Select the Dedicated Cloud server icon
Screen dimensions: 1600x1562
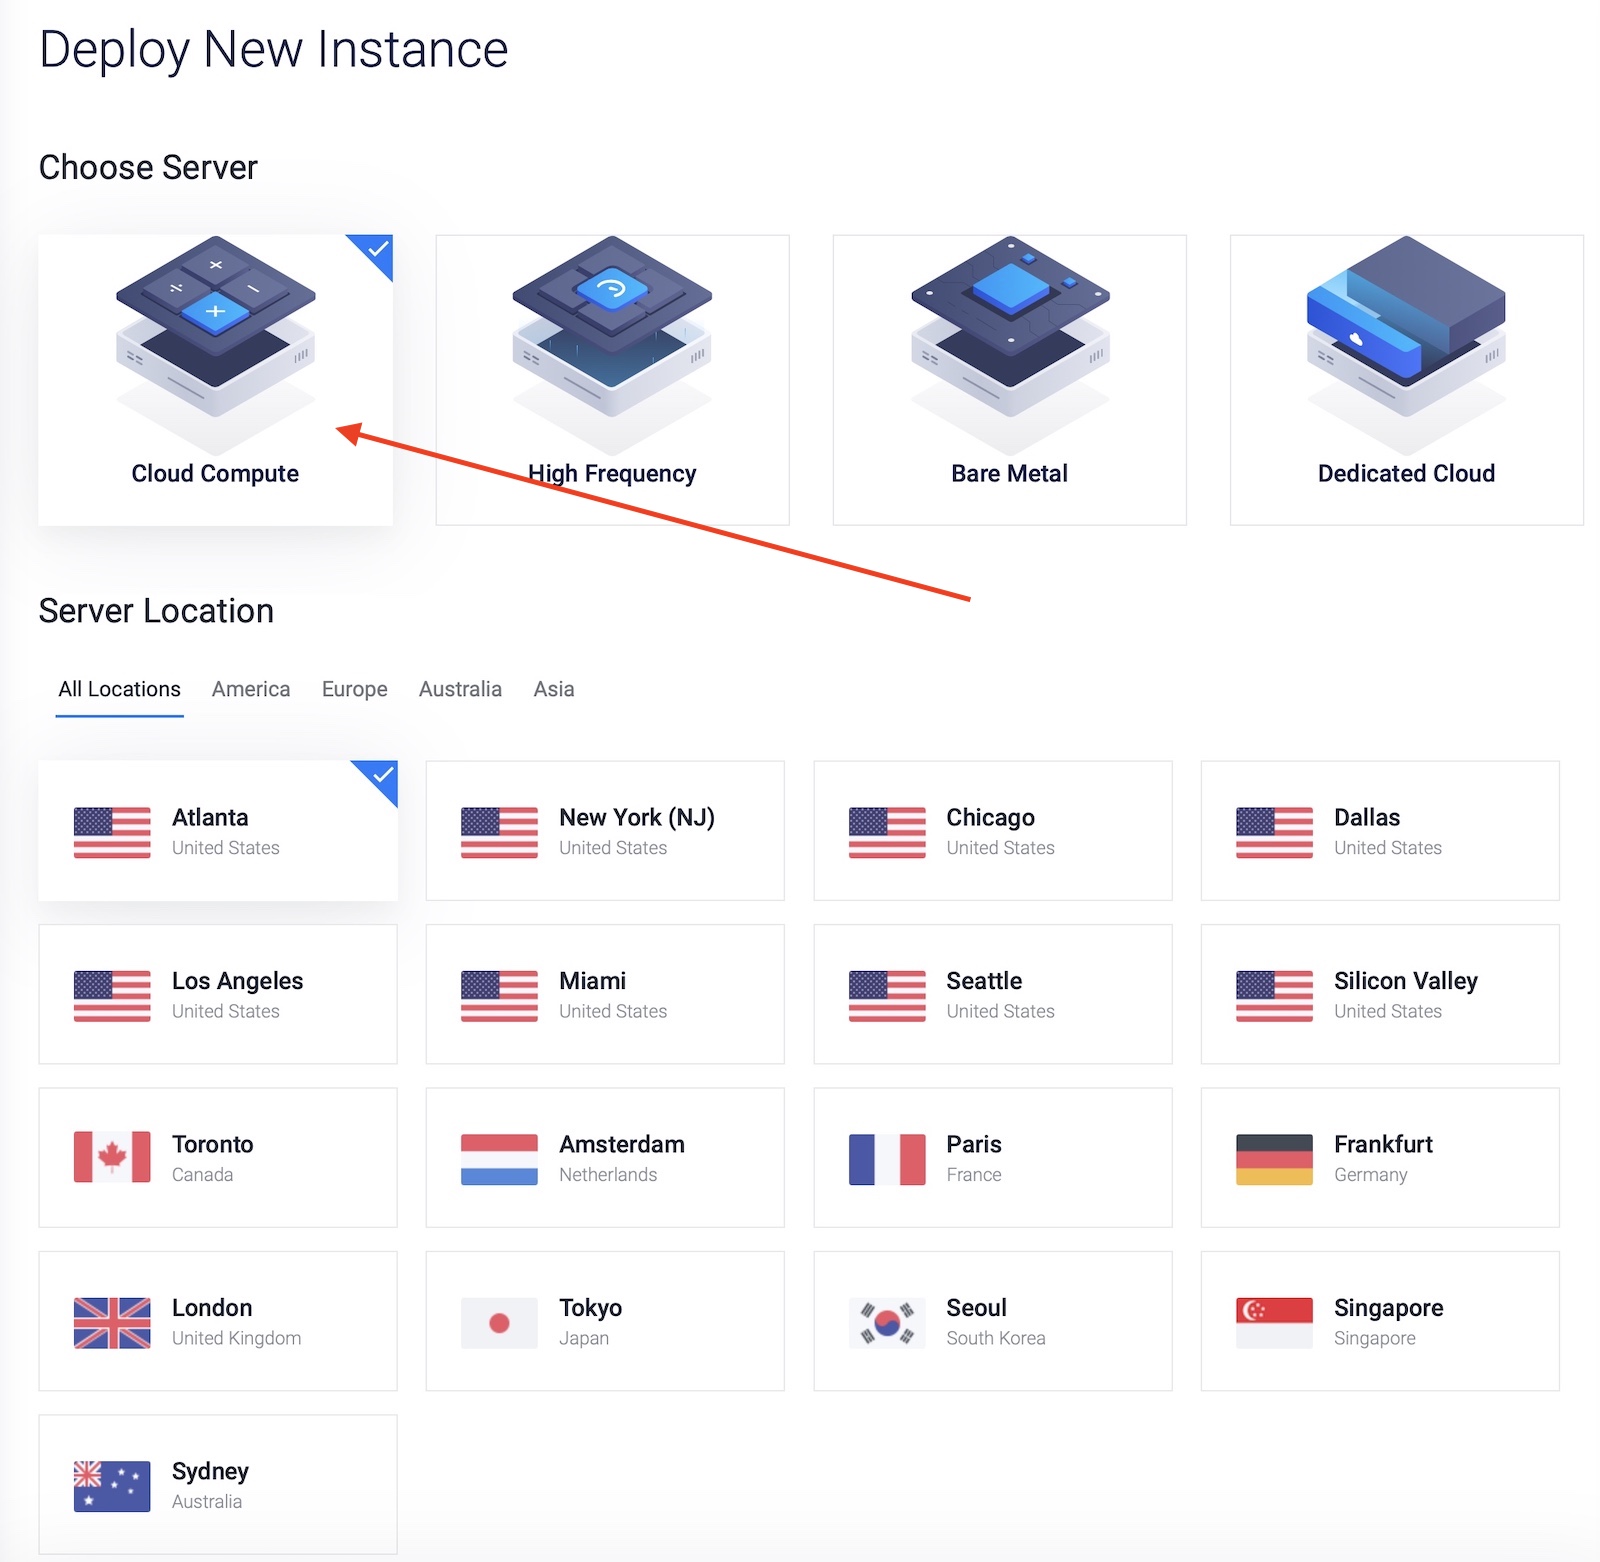point(1406,330)
